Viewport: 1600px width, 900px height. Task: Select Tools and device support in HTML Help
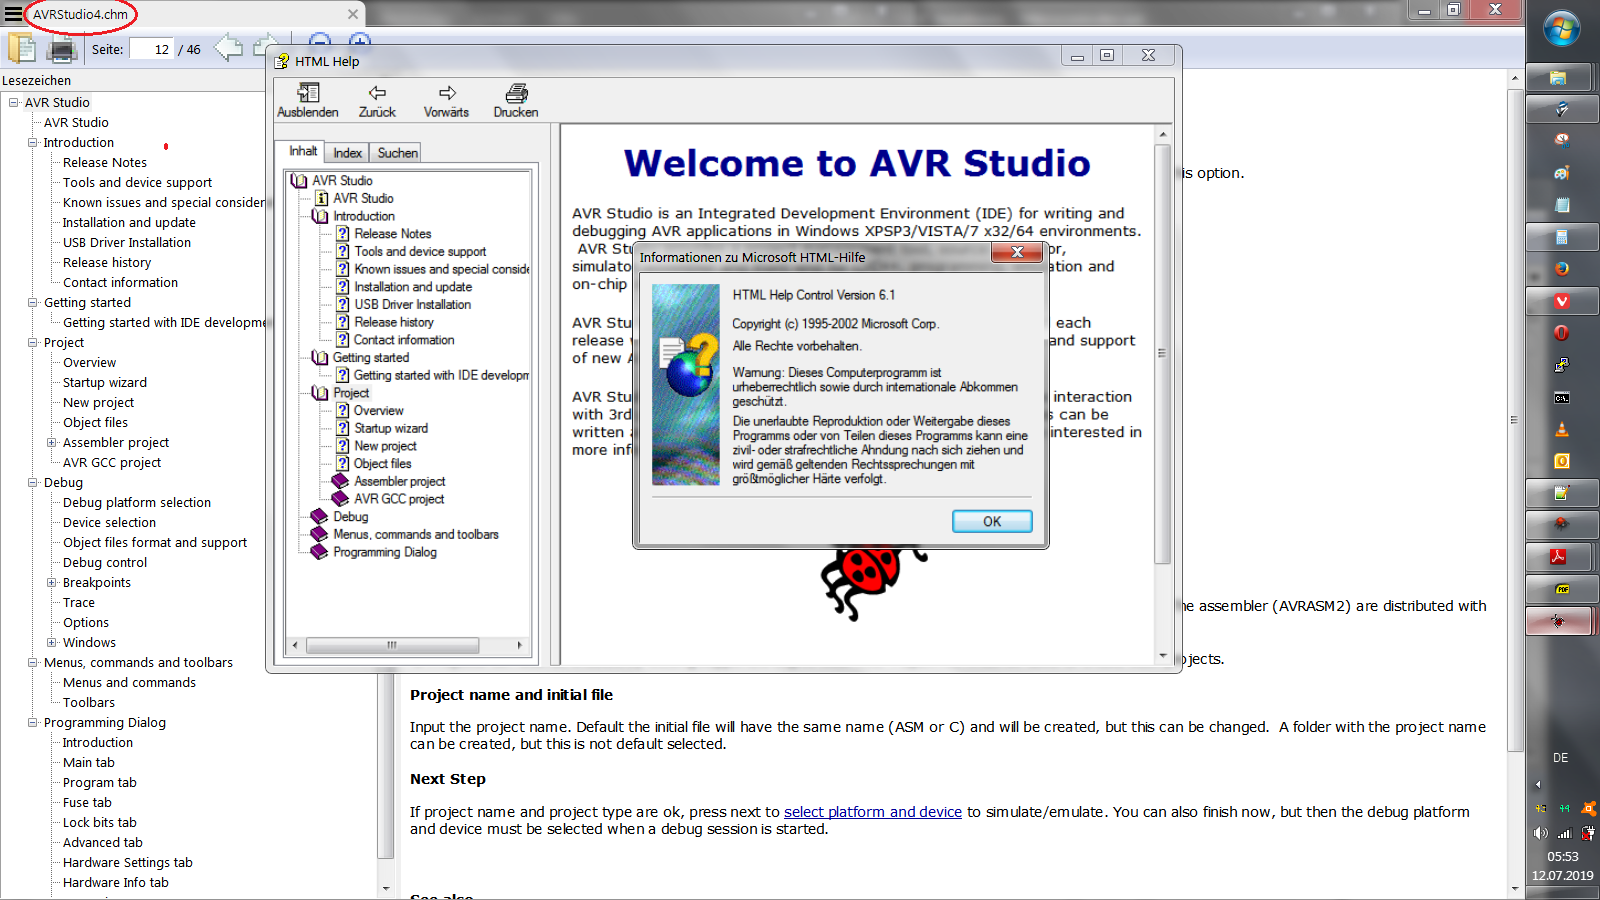(x=420, y=252)
